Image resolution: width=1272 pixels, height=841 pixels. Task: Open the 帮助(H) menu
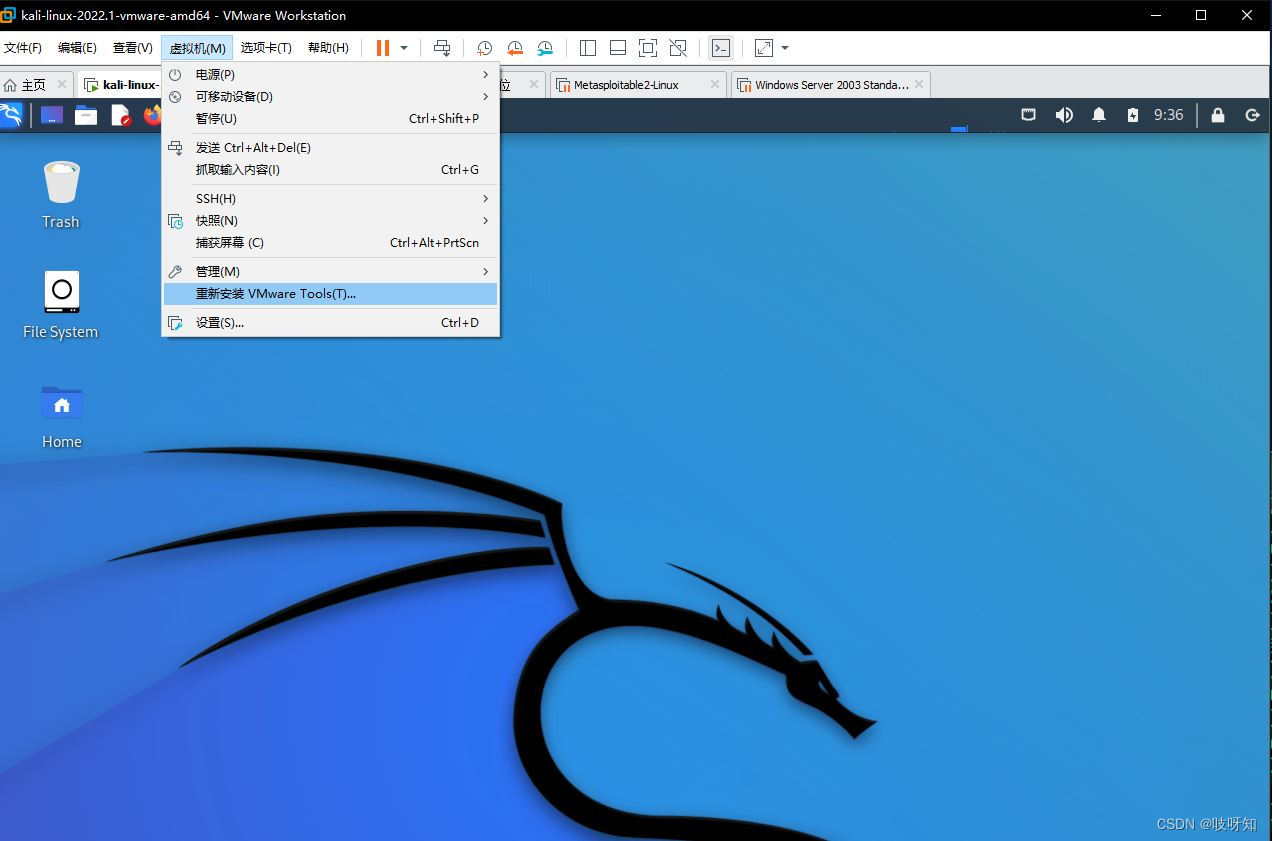coord(328,48)
